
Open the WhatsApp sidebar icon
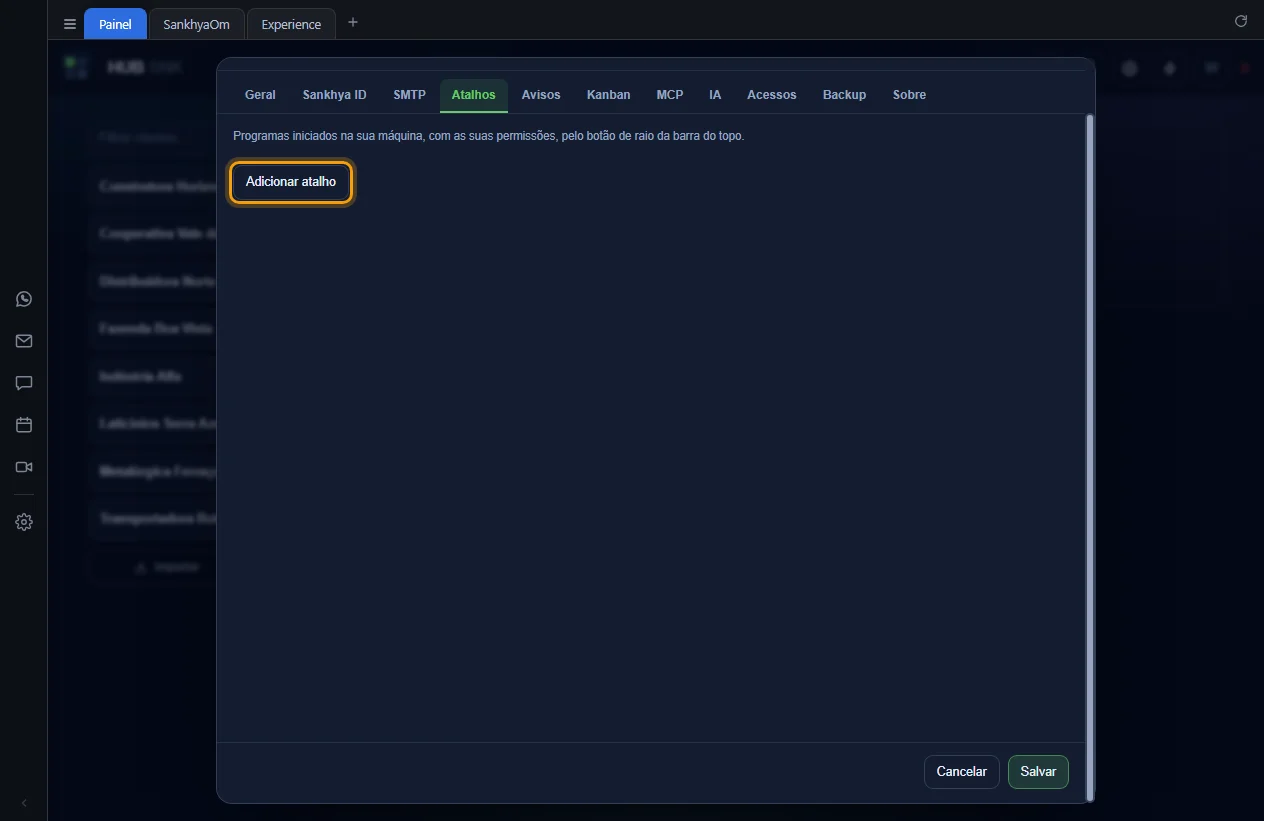(24, 299)
